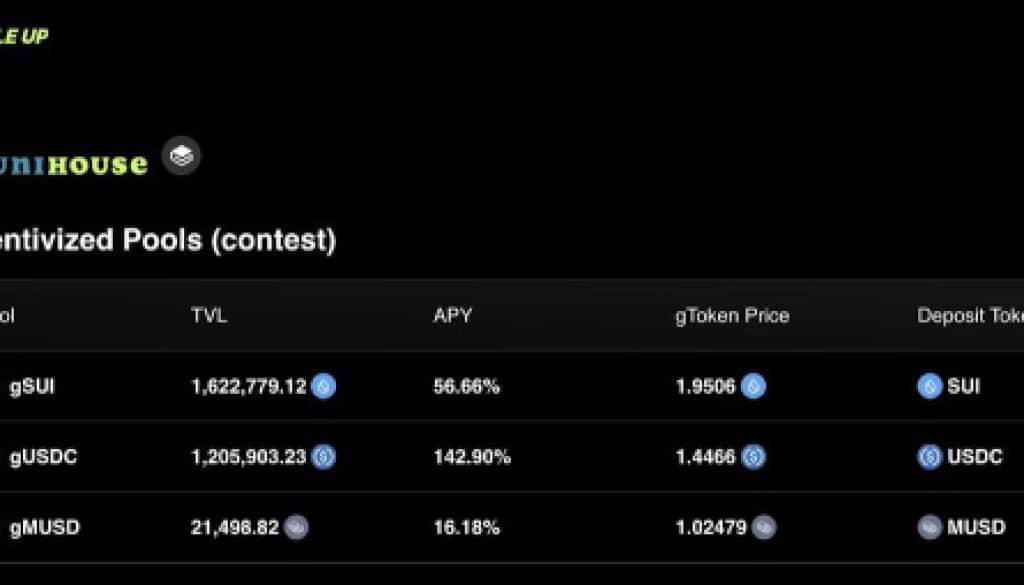Image resolution: width=1024 pixels, height=585 pixels.
Task: Click the USDC coin icon in gUSDC TVL
Action: (323, 457)
